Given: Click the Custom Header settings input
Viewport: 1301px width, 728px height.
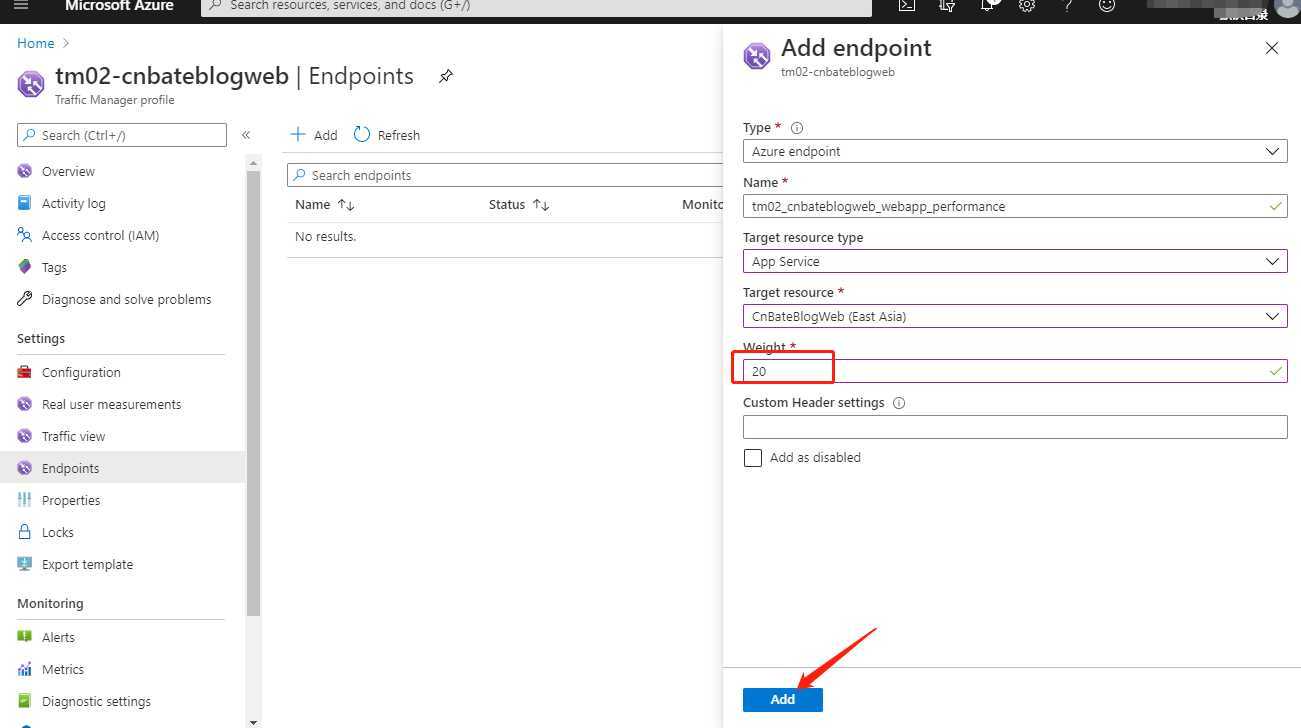Looking at the screenshot, I should click(1015, 427).
